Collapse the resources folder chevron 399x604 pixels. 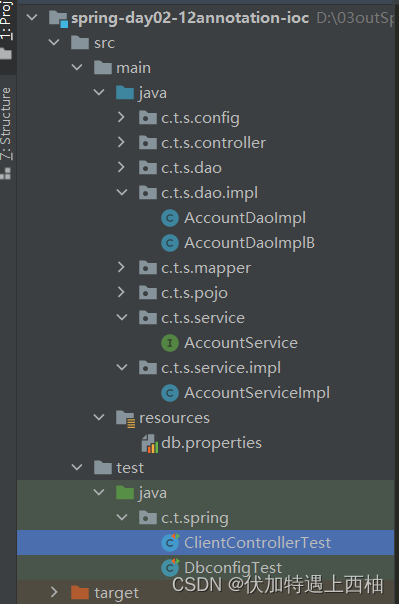99,417
